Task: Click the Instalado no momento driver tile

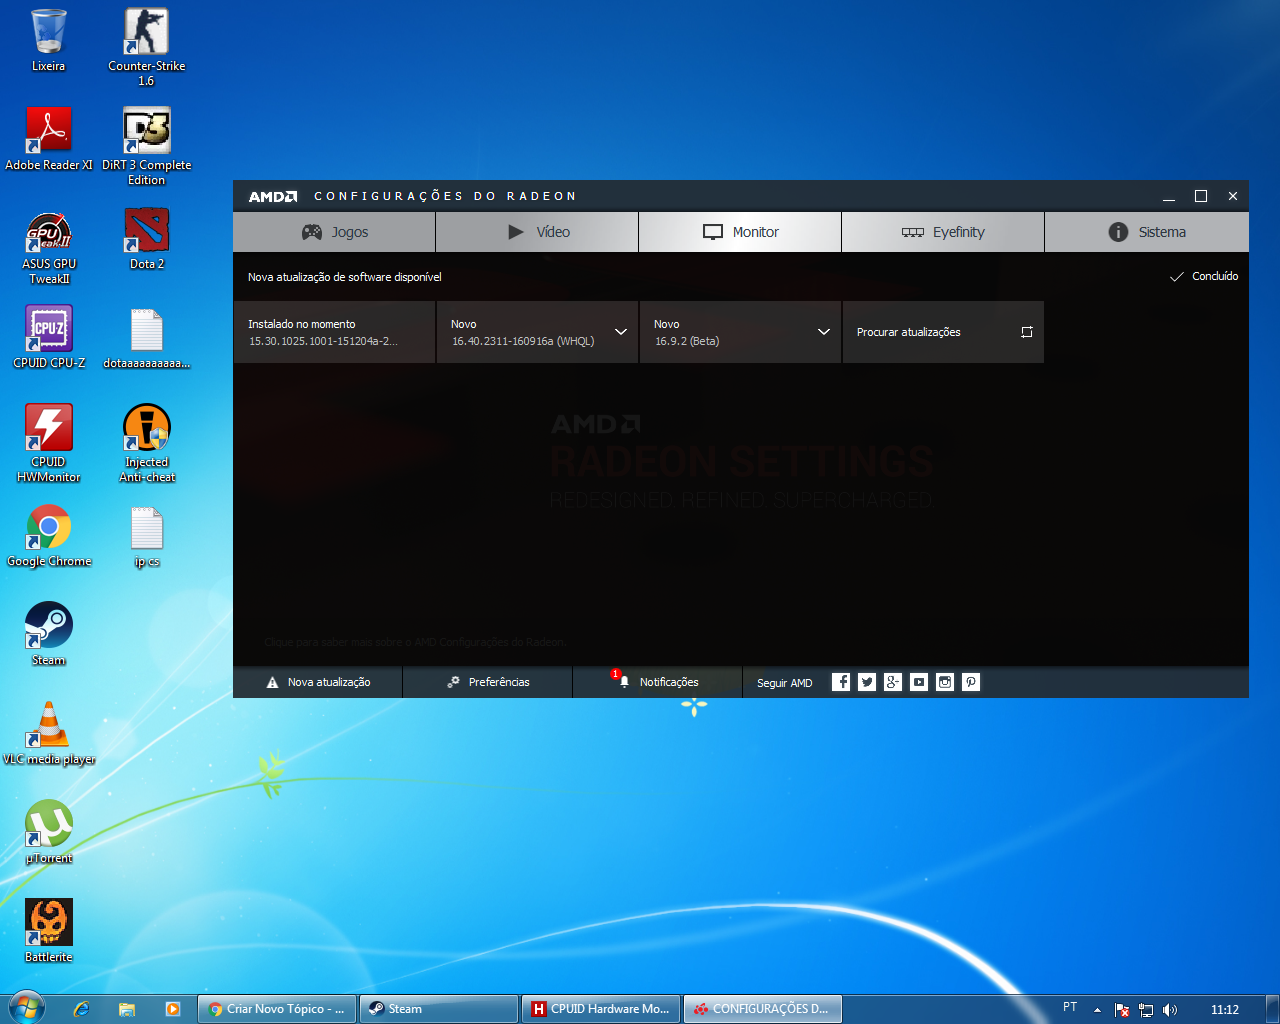Action: click(334, 332)
